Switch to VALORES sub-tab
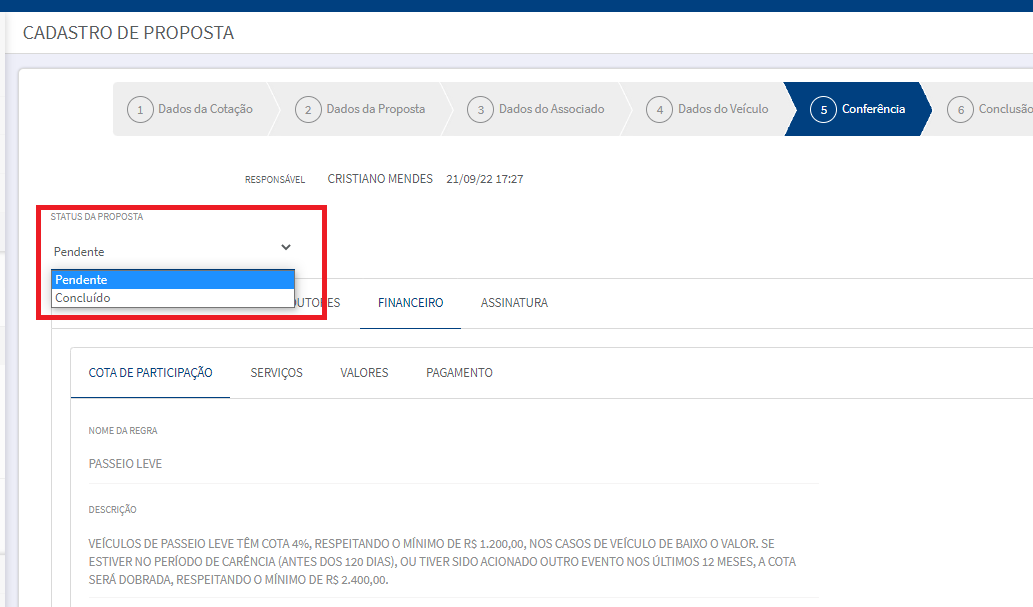 [x=364, y=373]
